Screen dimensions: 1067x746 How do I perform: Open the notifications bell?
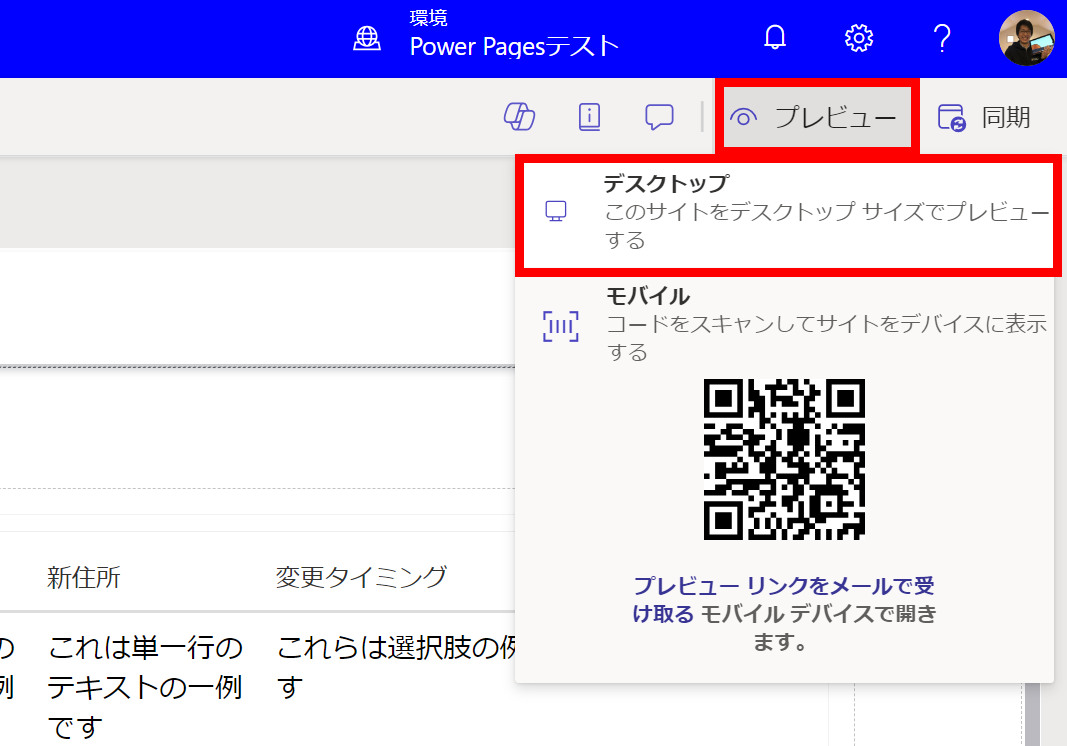click(774, 37)
